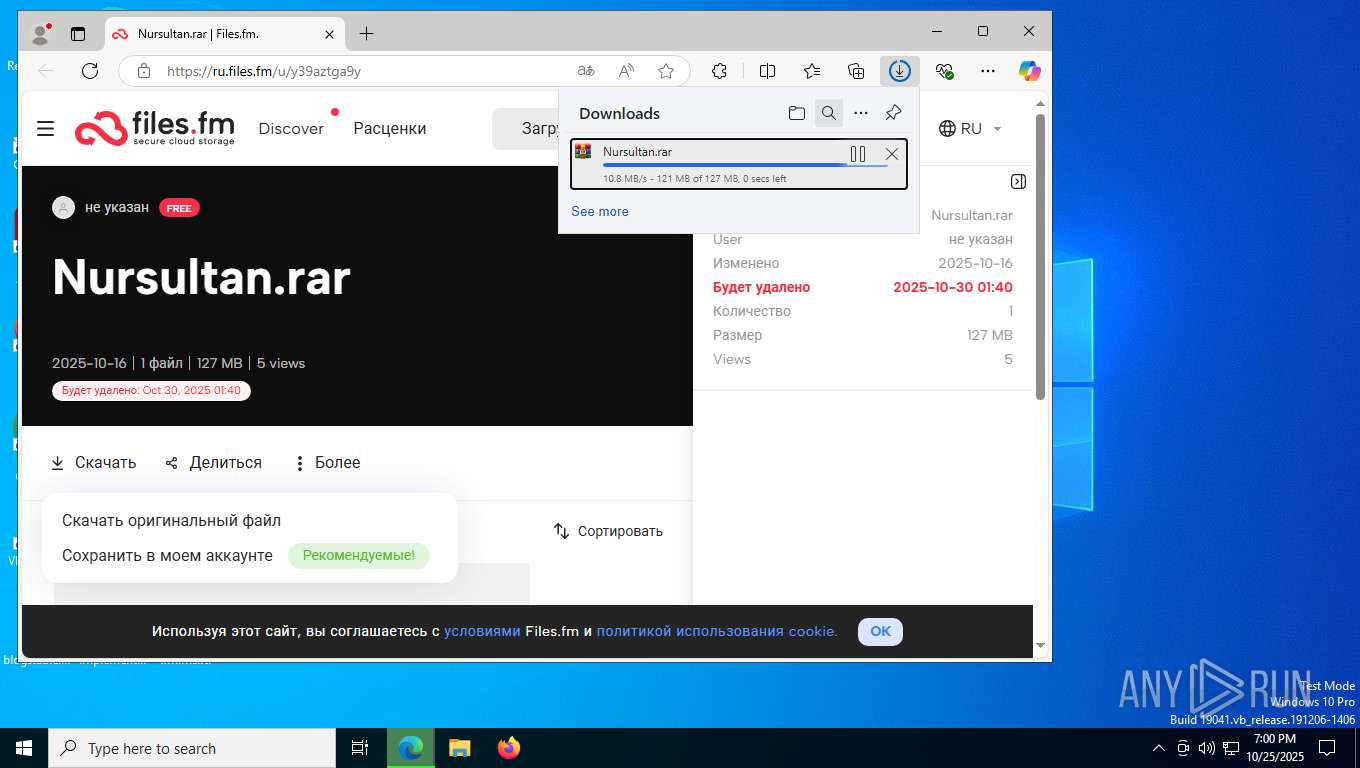Screen dimensions: 1360x768
Task: Click the не указан user avatar
Action: [x=63, y=208]
